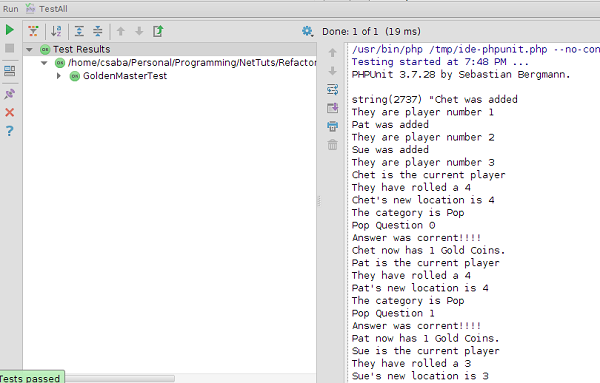Click the Run panel title label
The image size is (600, 383).
click(10, 9)
